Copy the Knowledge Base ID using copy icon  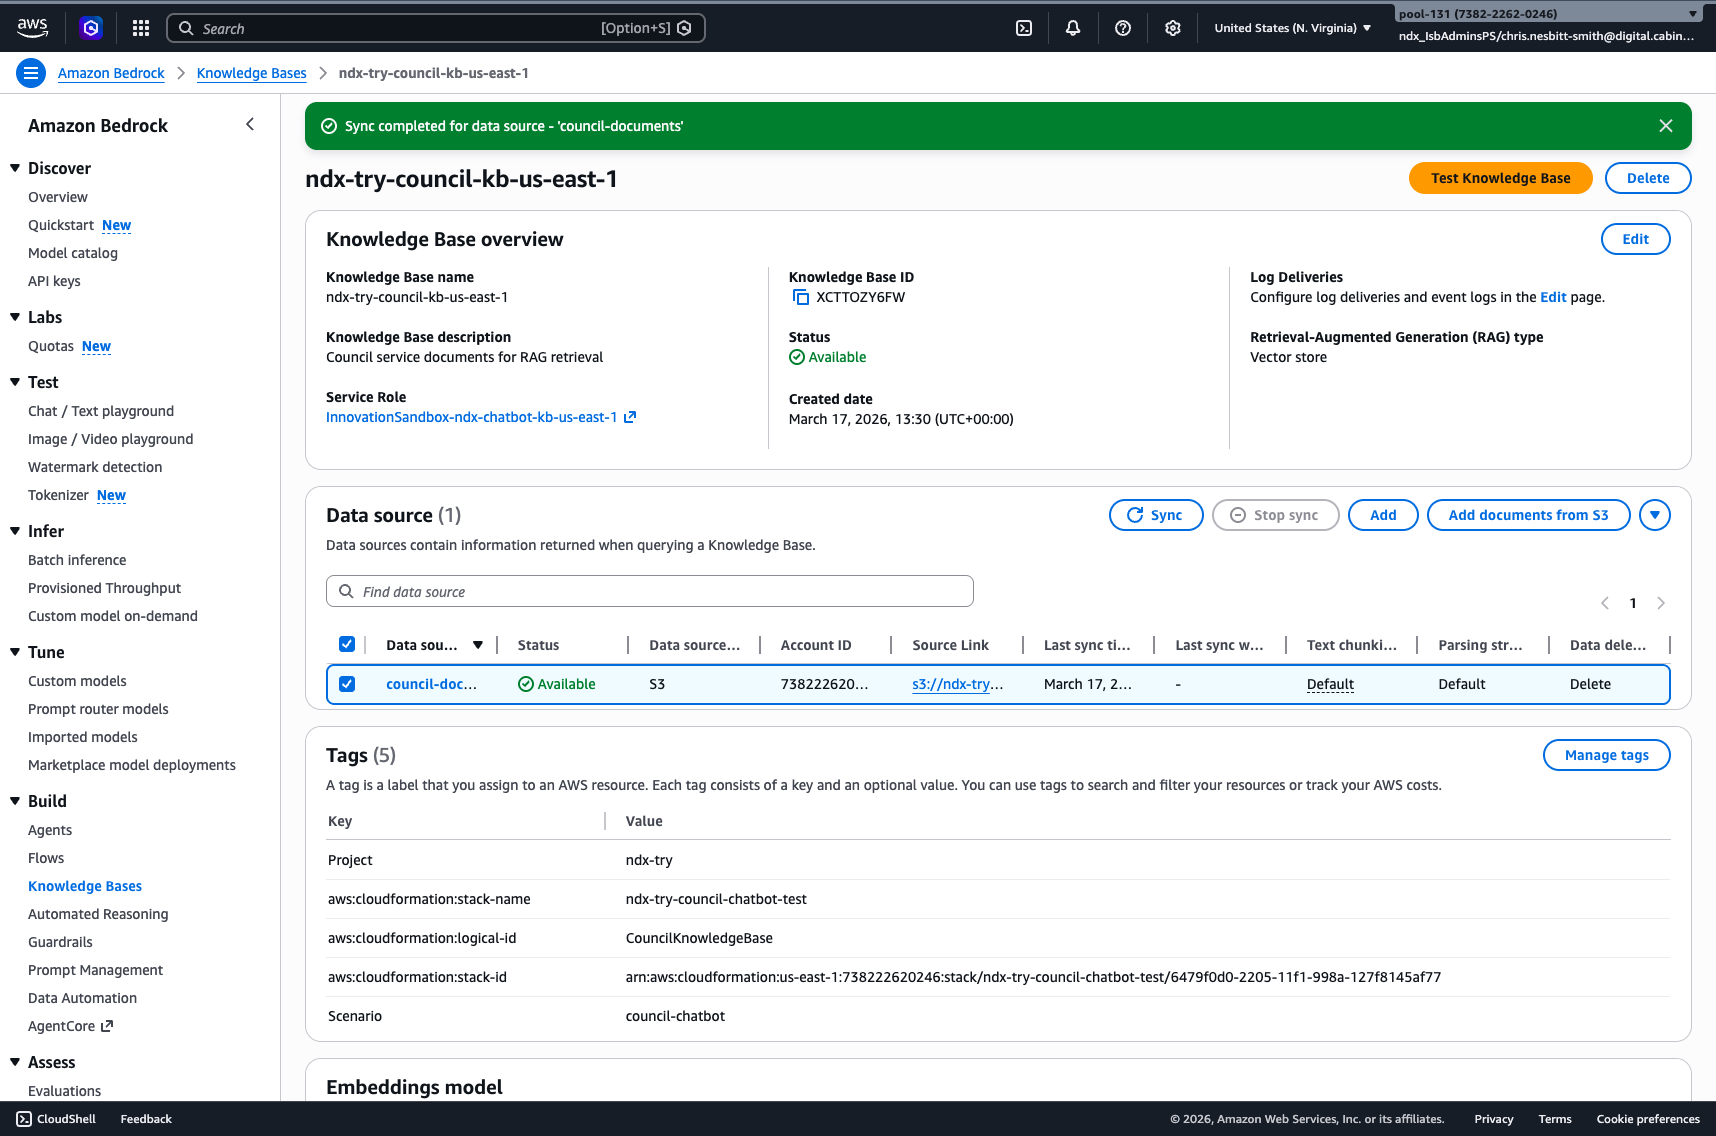coord(800,297)
